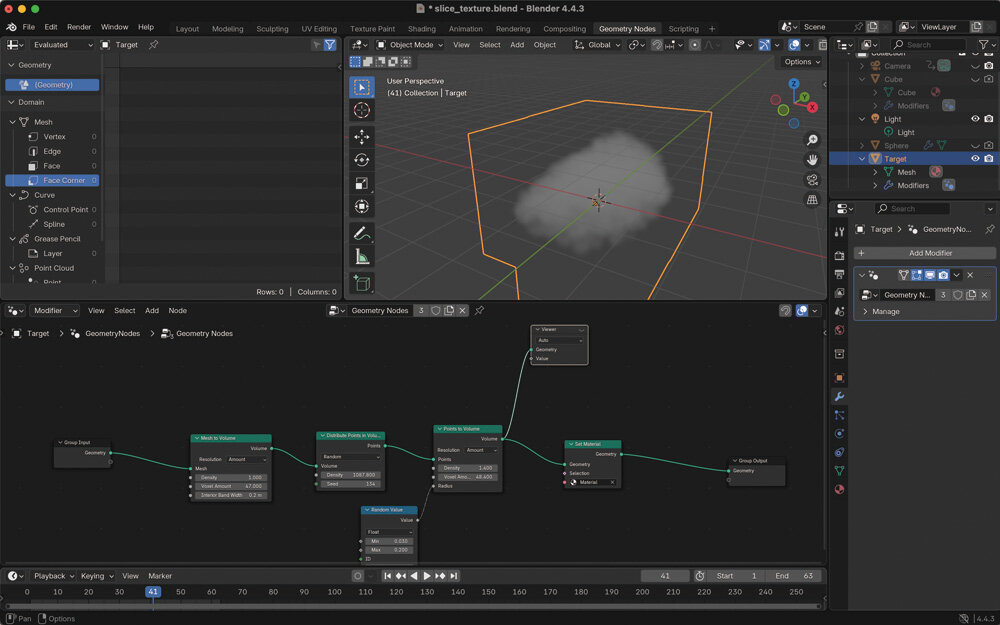Viewport: 1000px width, 625px height.
Task: Switch to the Shading workspace tab
Action: pyautogui.click(x=421, y=29)
